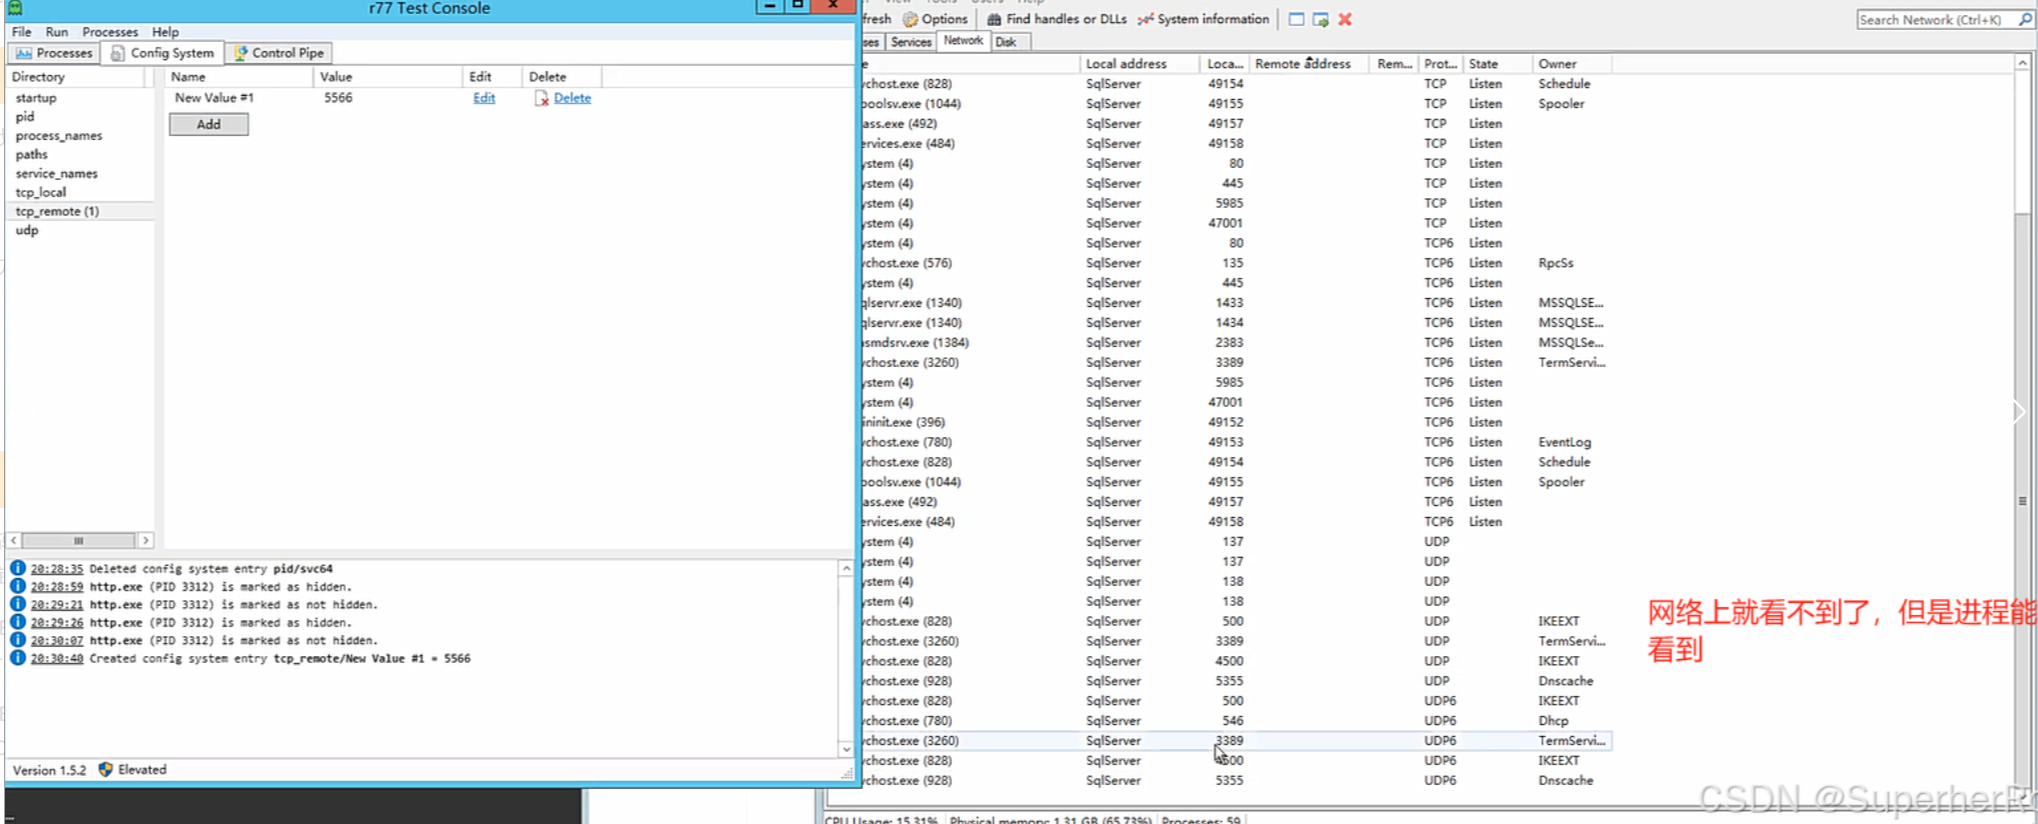Click the search magnifier icon
This screenshot has height=824, width=2038.
(2026, 19)
